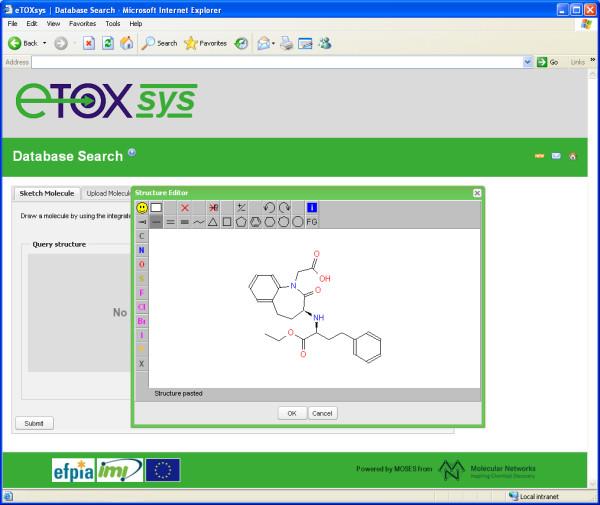Open the Favorites menu
Image resolution: width=600 pixels, height=505 pixels.
[81, 23]
